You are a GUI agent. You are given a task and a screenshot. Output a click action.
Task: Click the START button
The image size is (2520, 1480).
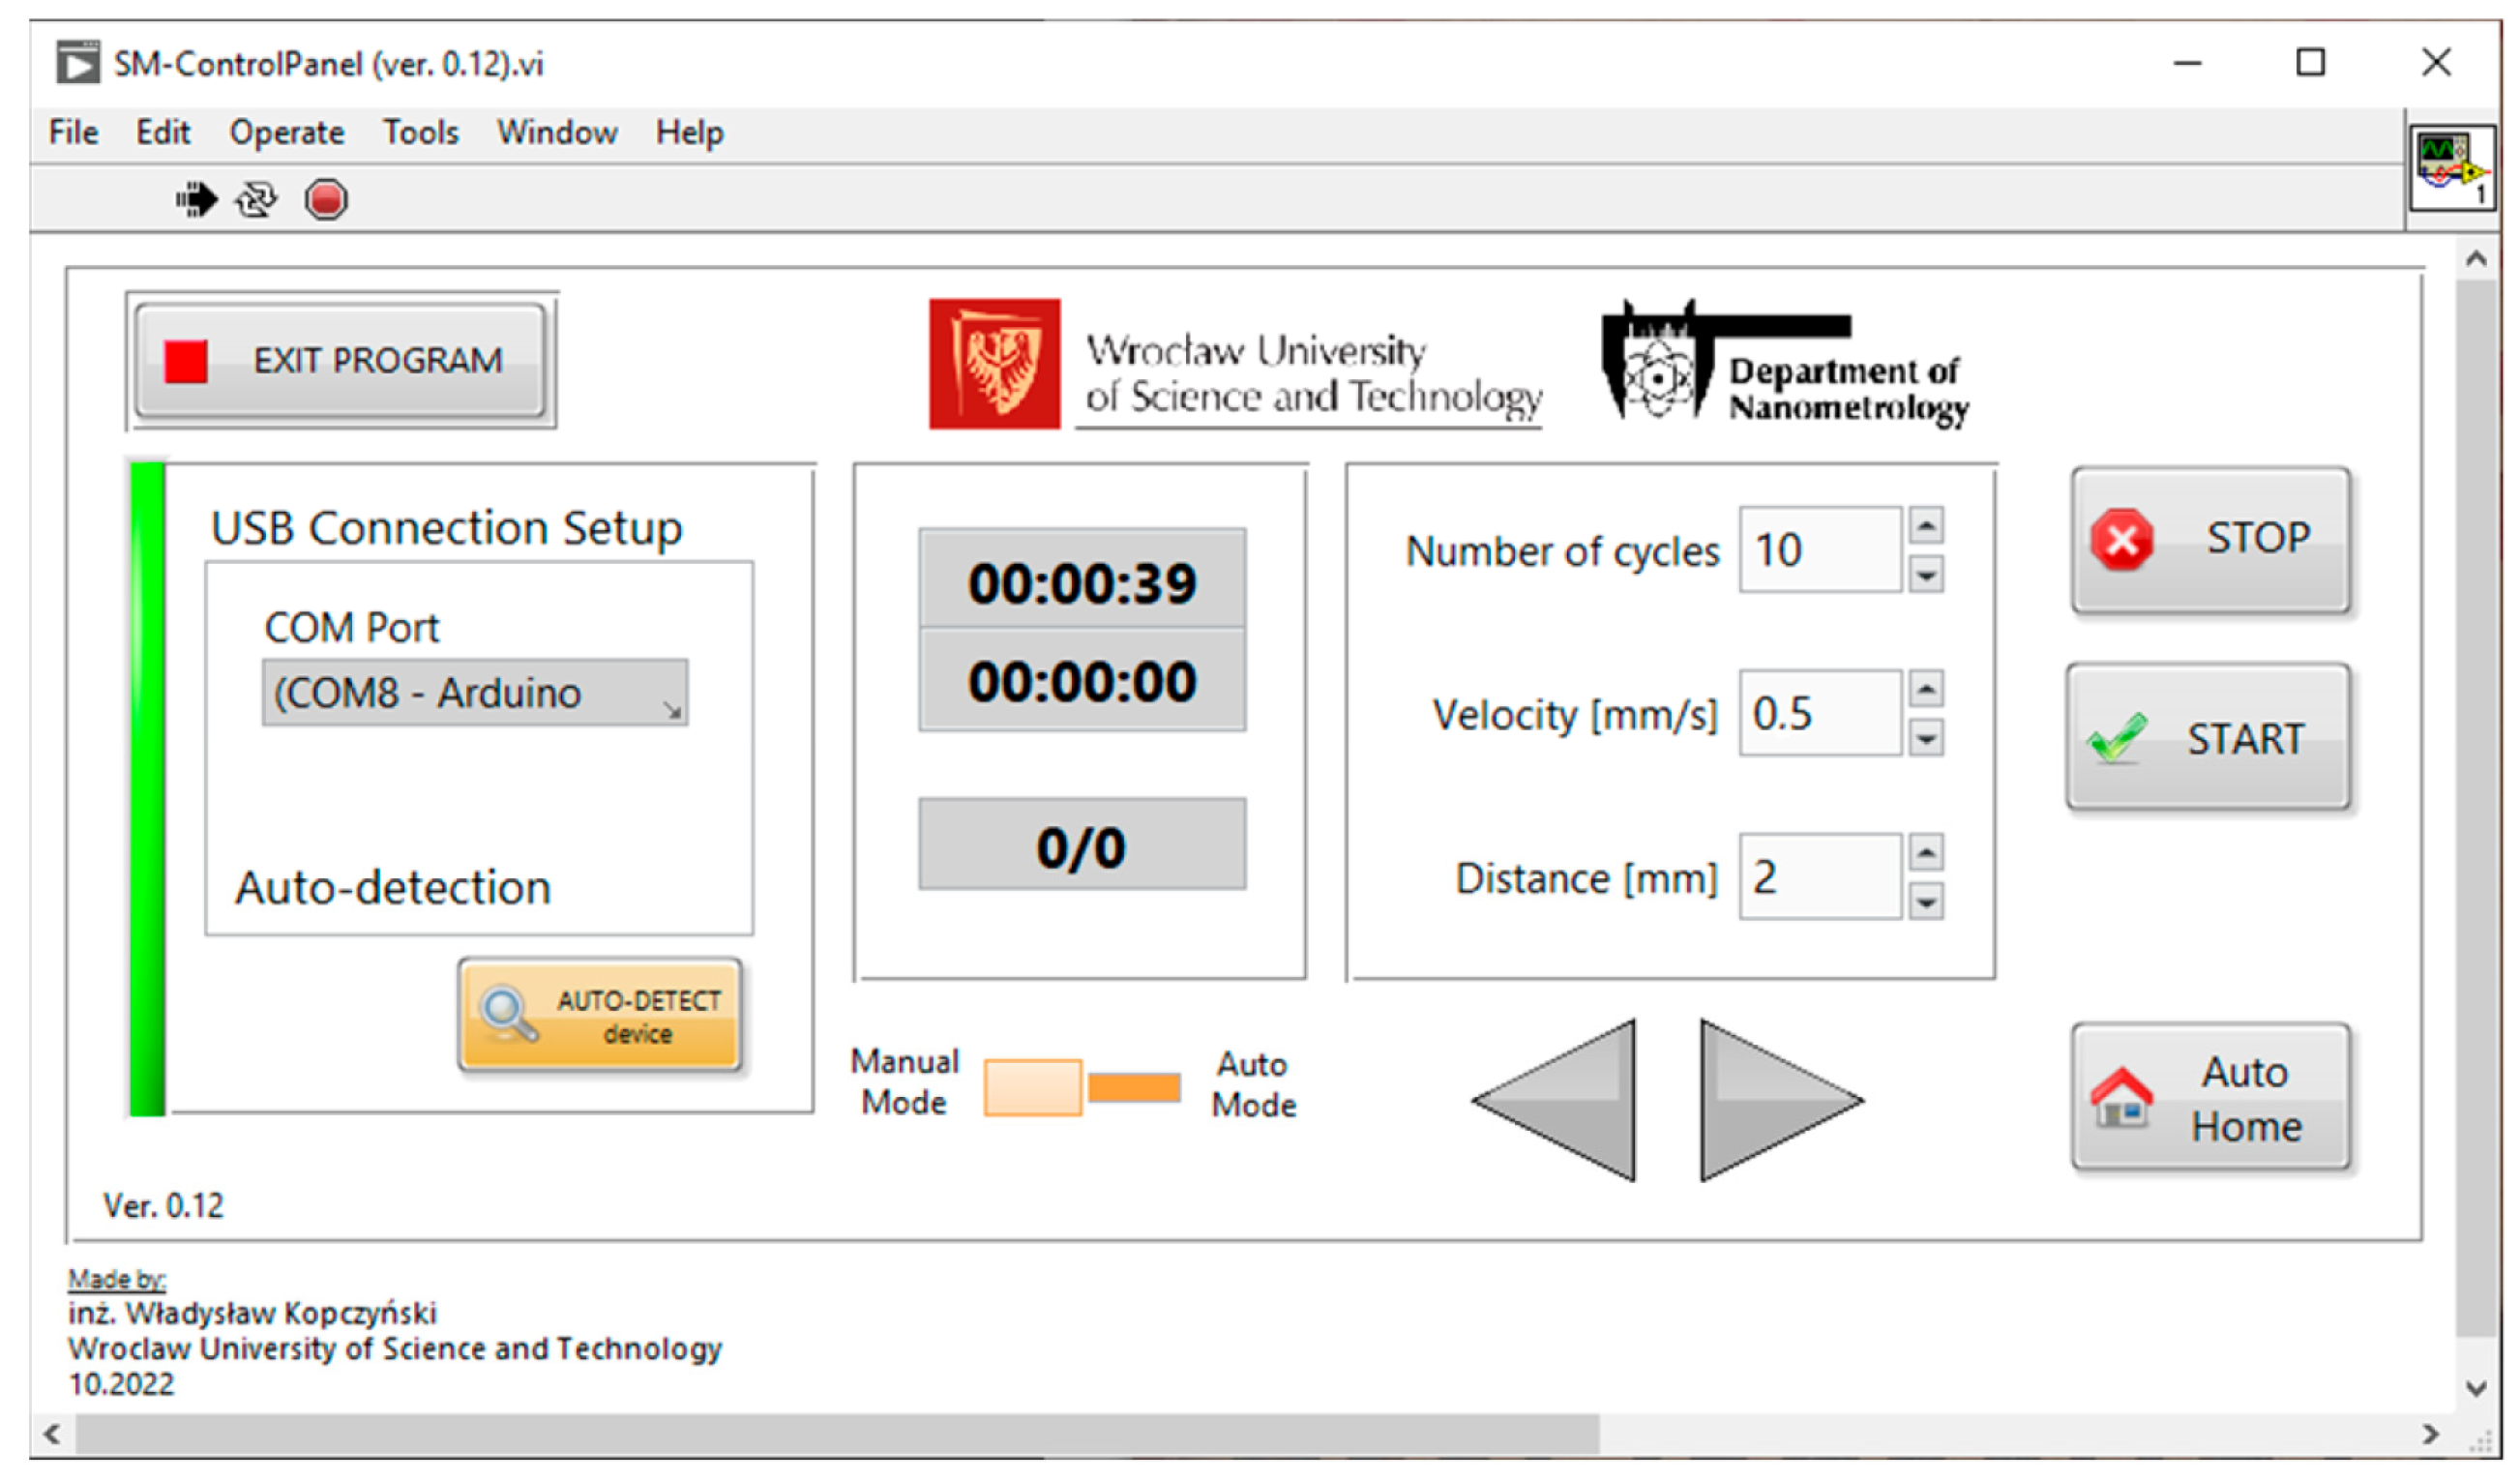pos(2208,739)
